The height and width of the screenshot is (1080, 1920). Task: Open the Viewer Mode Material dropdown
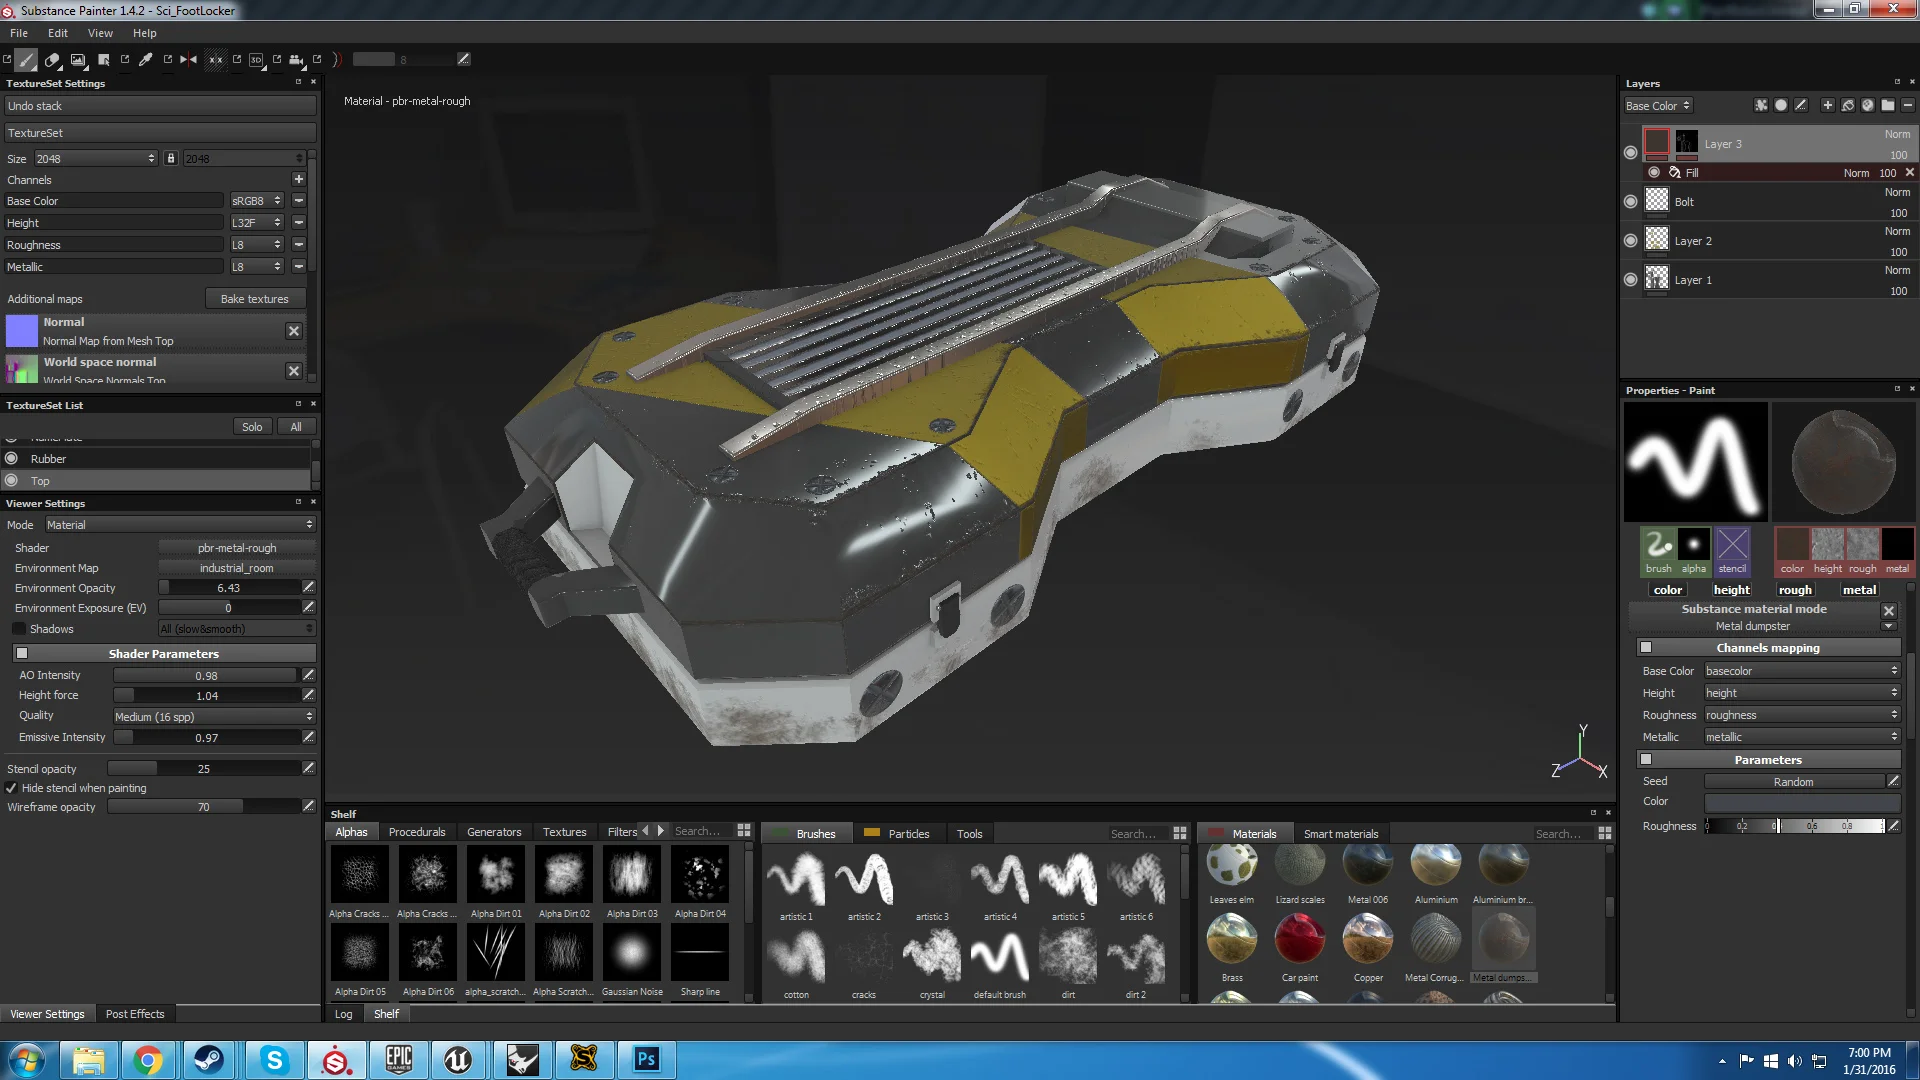[180, 525]
